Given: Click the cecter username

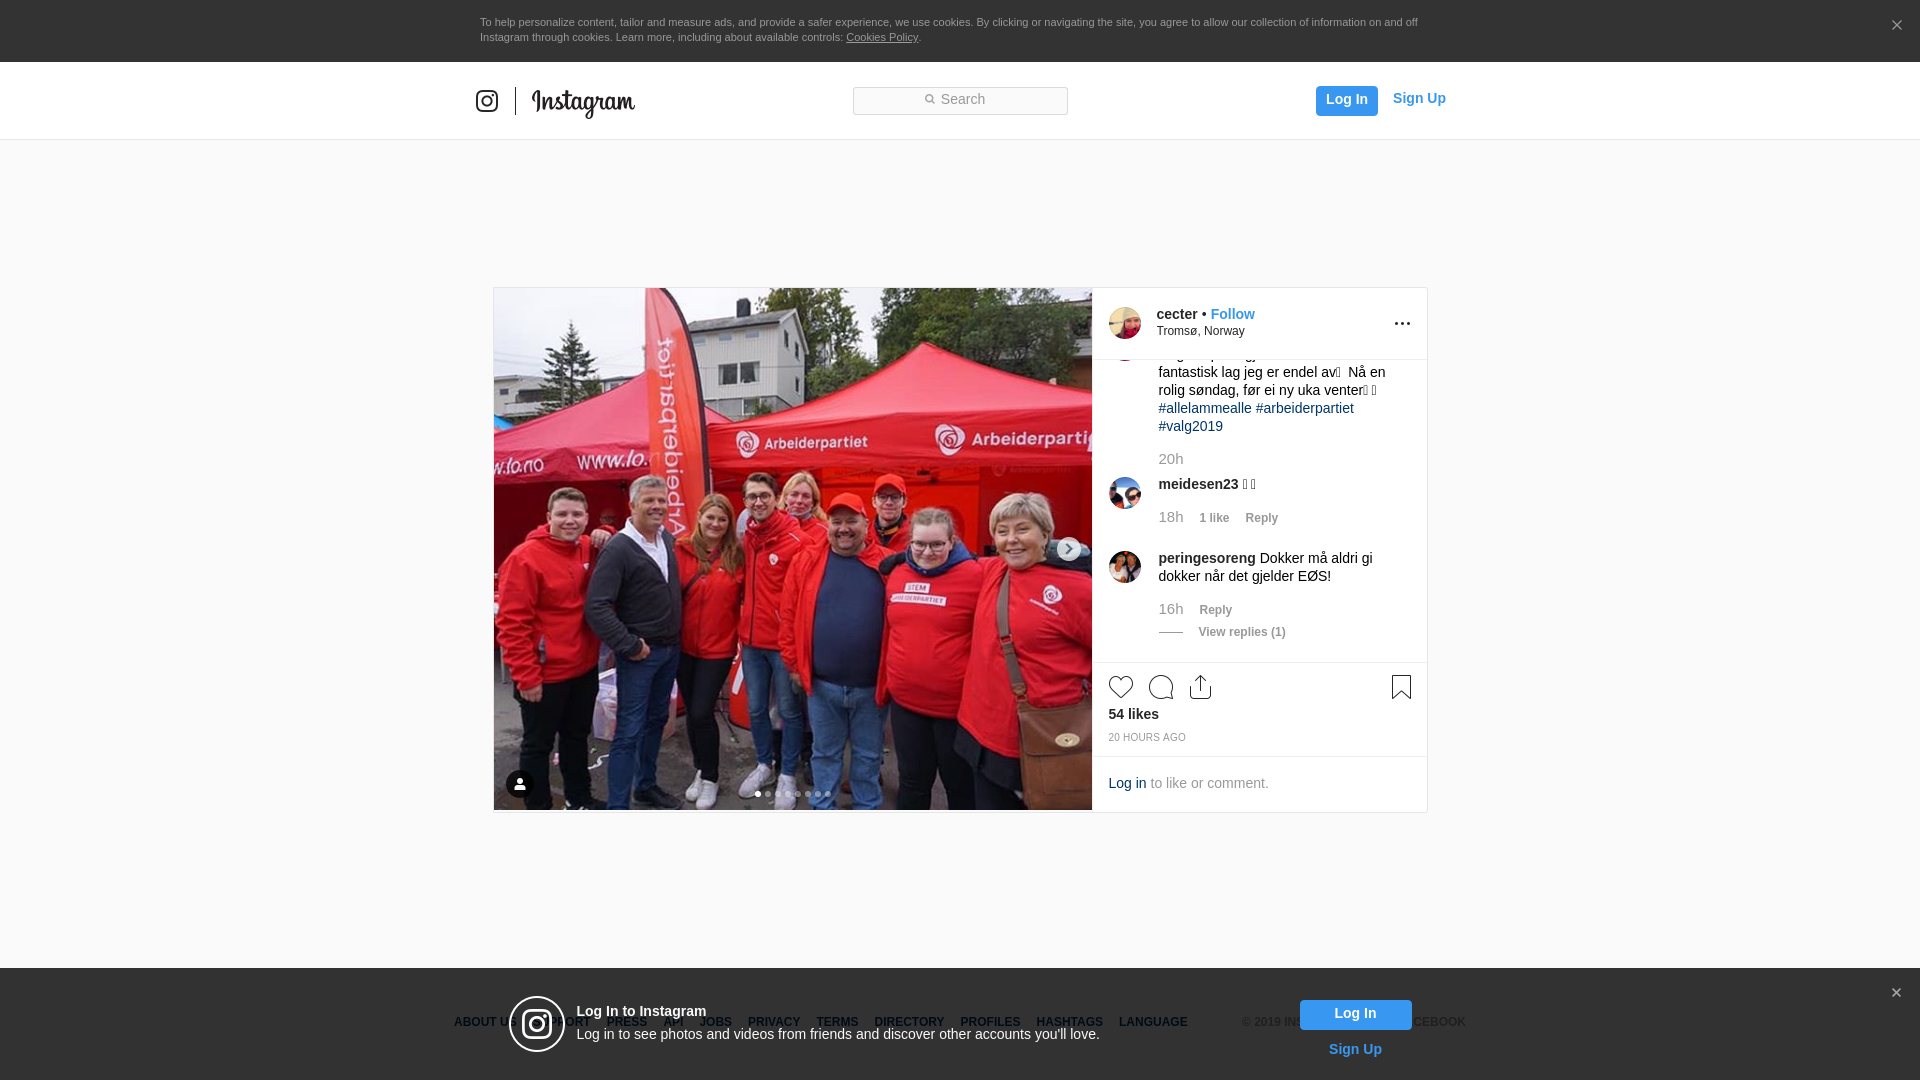Looking at the screenshot, I should (1177, 314).
